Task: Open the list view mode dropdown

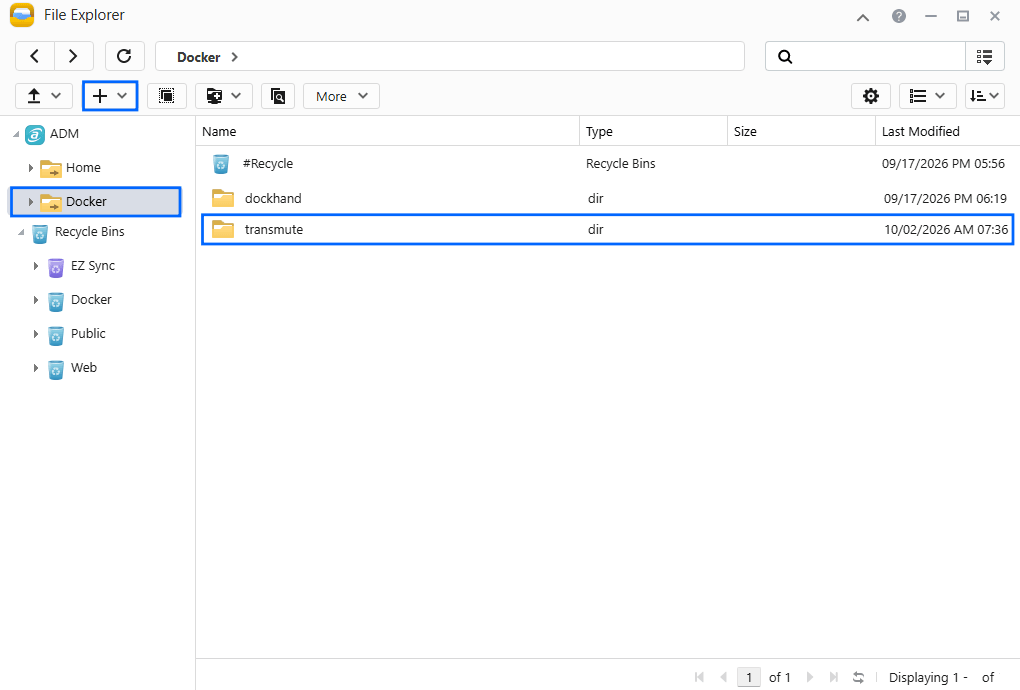Action: (927, 96)
